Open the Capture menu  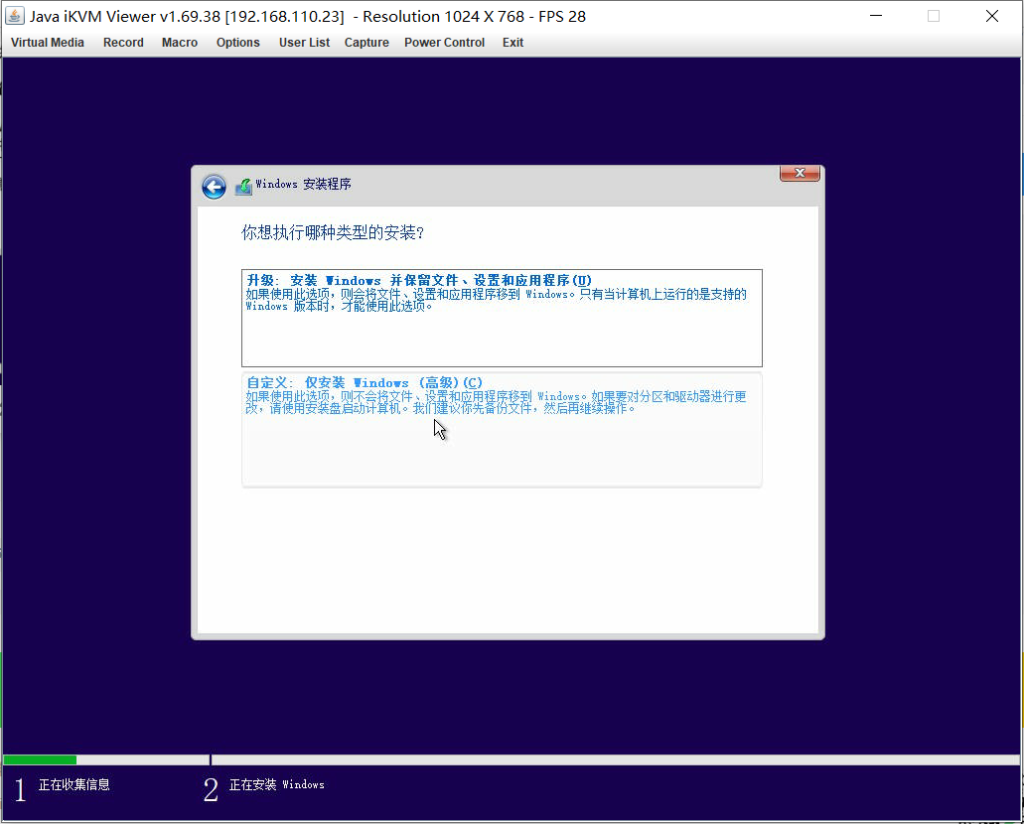[x=366, y=43]
